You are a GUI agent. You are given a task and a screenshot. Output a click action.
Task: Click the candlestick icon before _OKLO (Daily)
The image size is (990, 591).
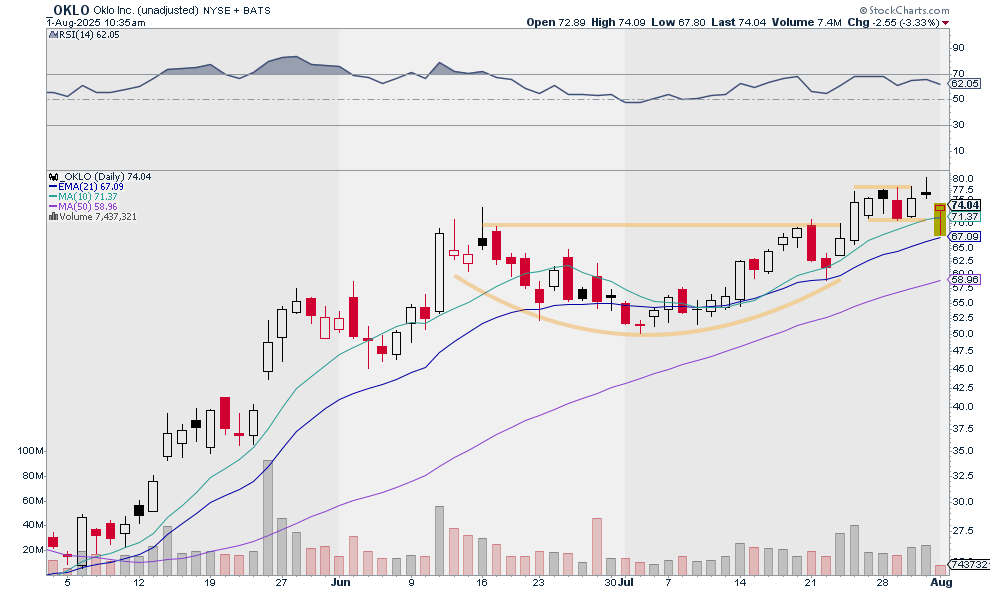coord(53,177)
